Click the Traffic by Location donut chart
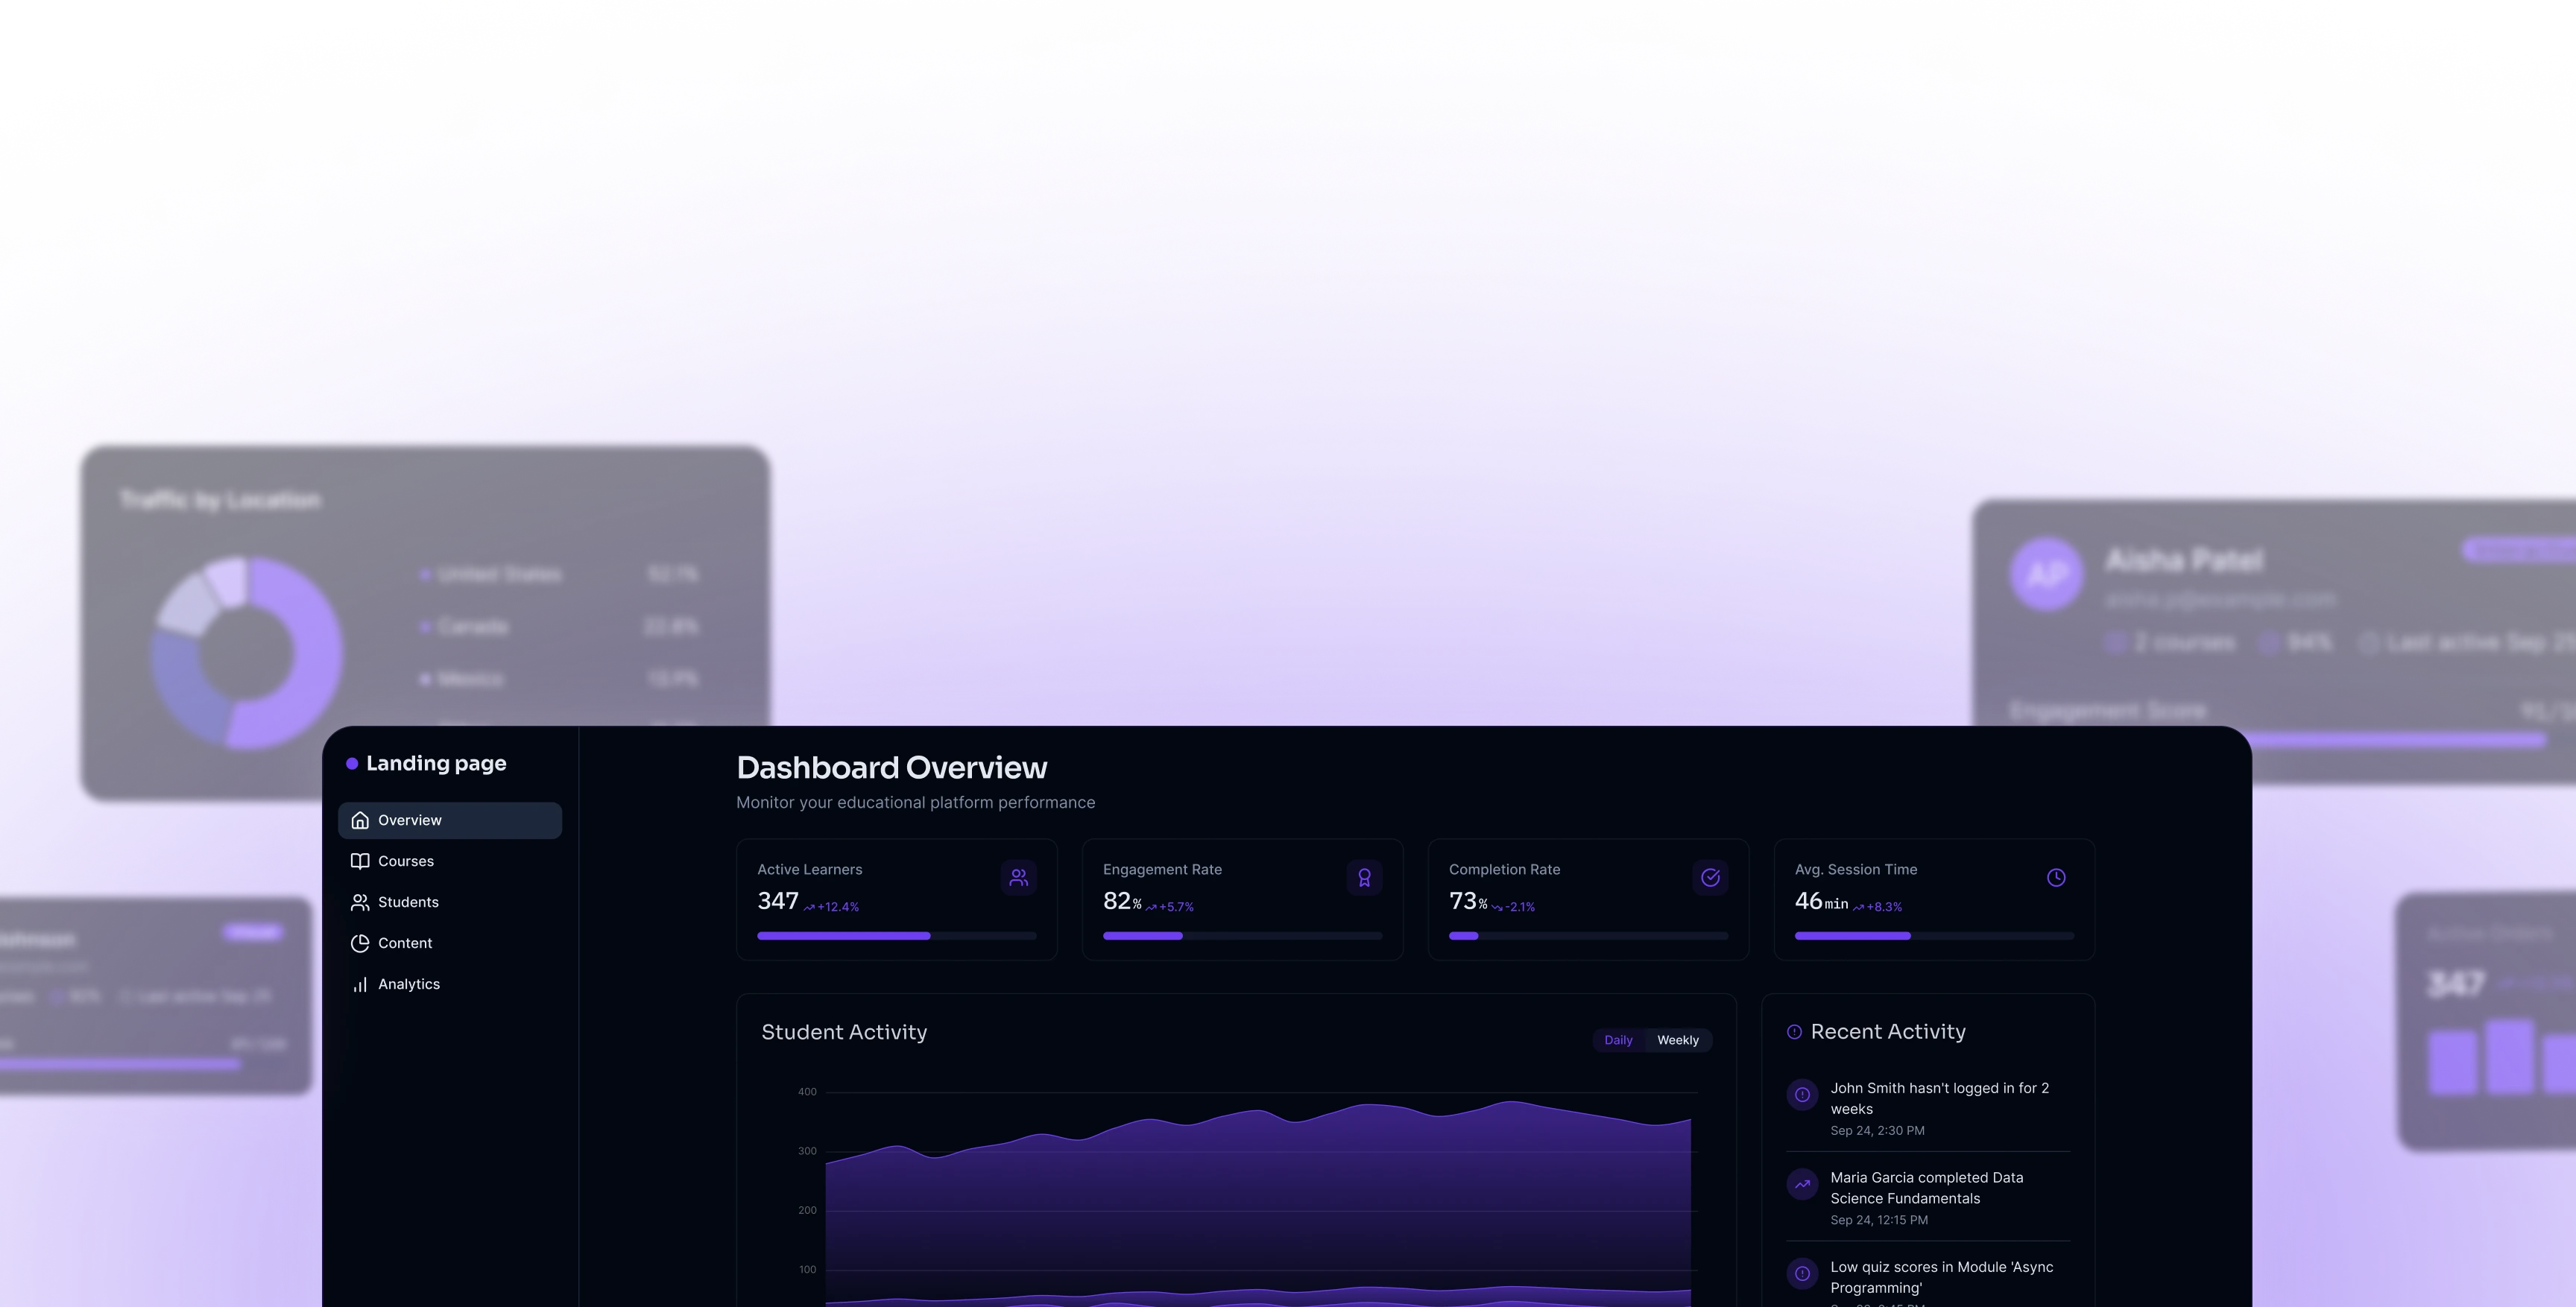2576x1307 pixels. point(247,653)
